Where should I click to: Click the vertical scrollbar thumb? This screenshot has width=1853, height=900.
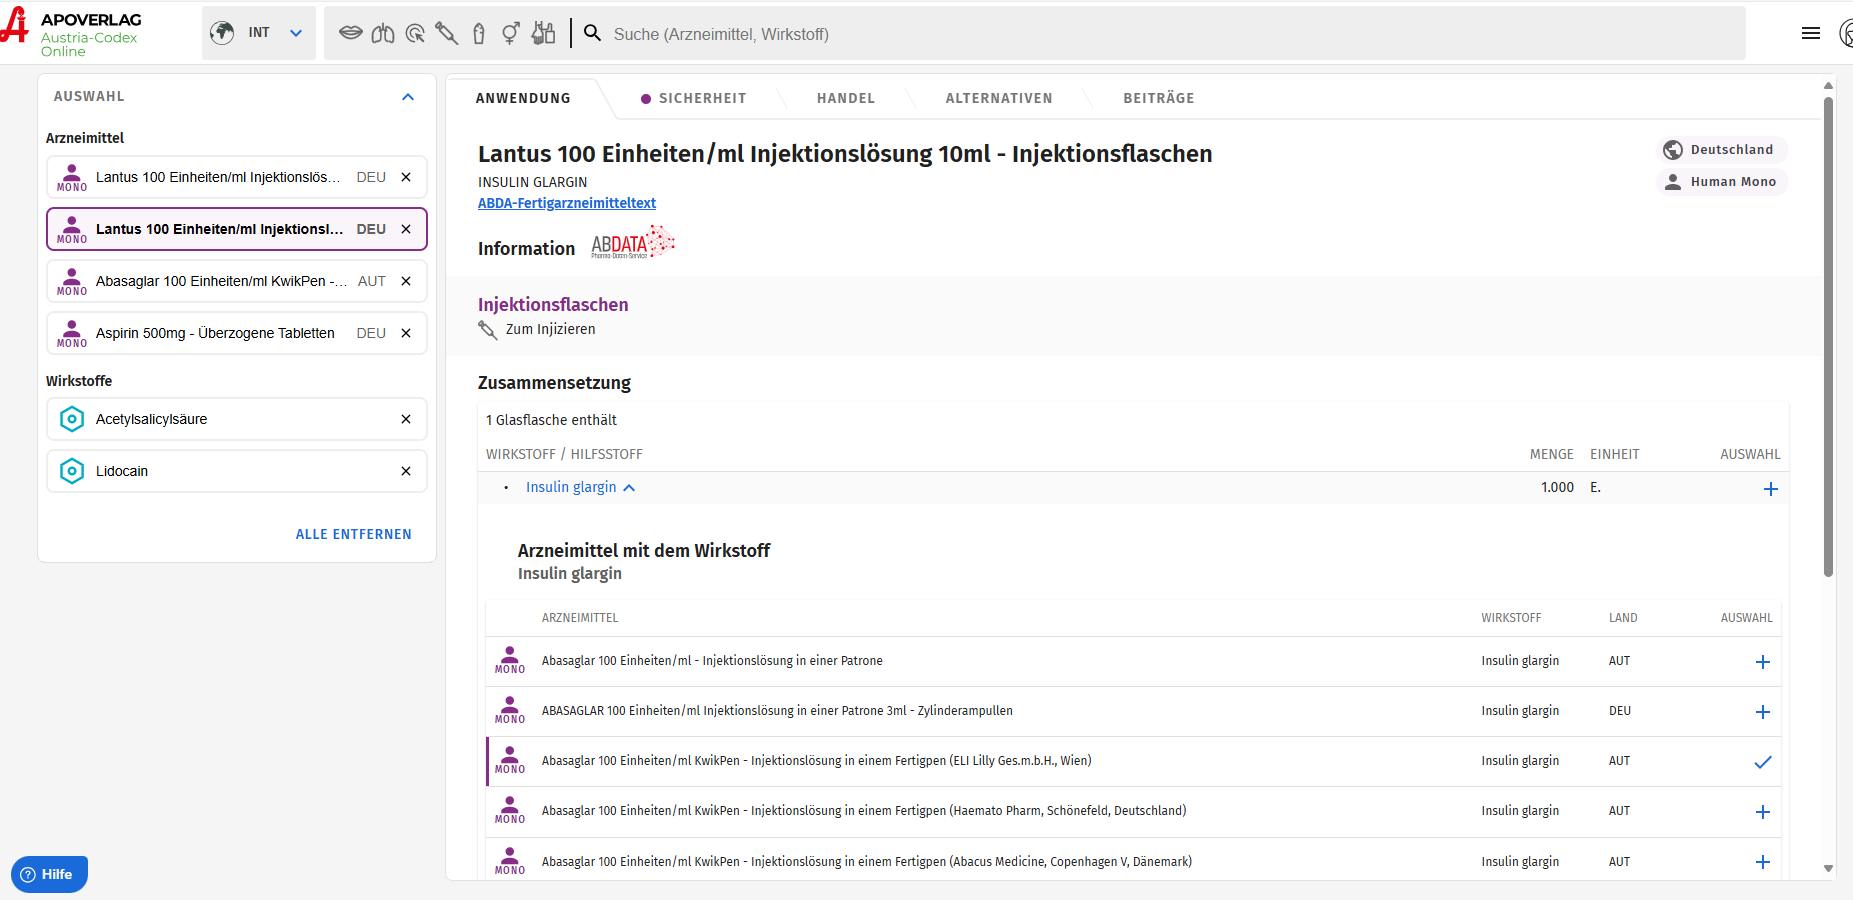click(x=1828, y=336)
